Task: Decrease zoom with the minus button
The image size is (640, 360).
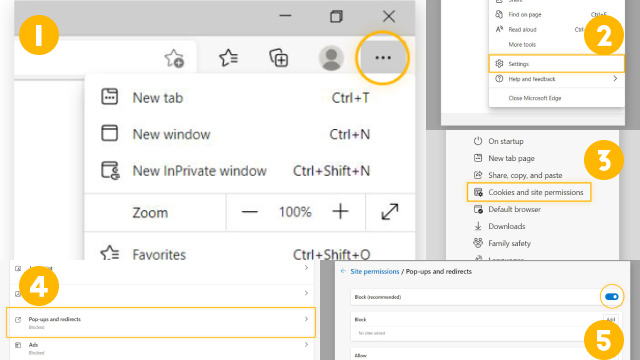Action: 249,212
